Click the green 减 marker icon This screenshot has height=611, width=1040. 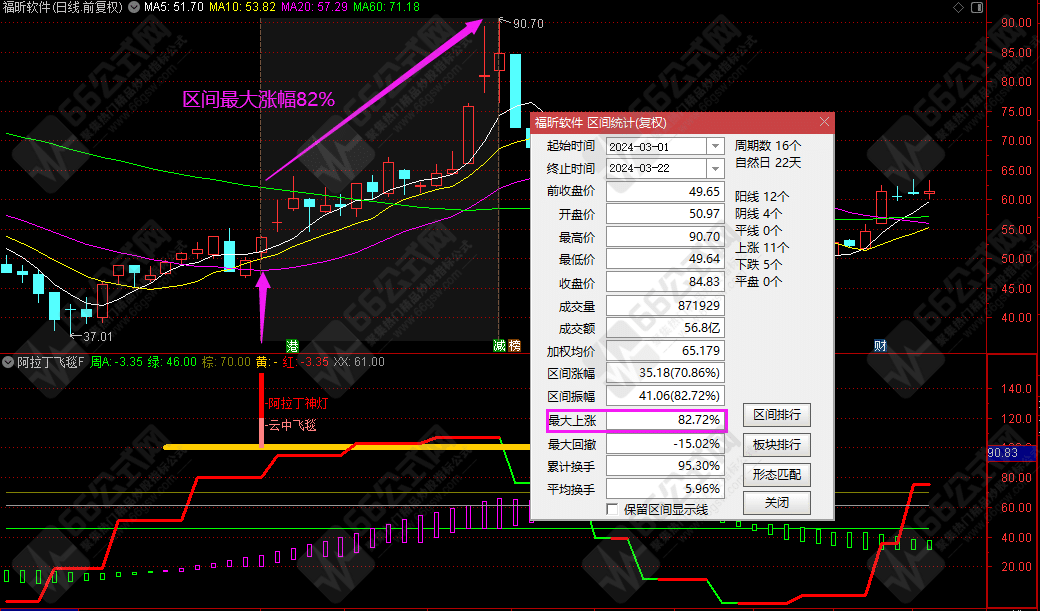(499, 346)
